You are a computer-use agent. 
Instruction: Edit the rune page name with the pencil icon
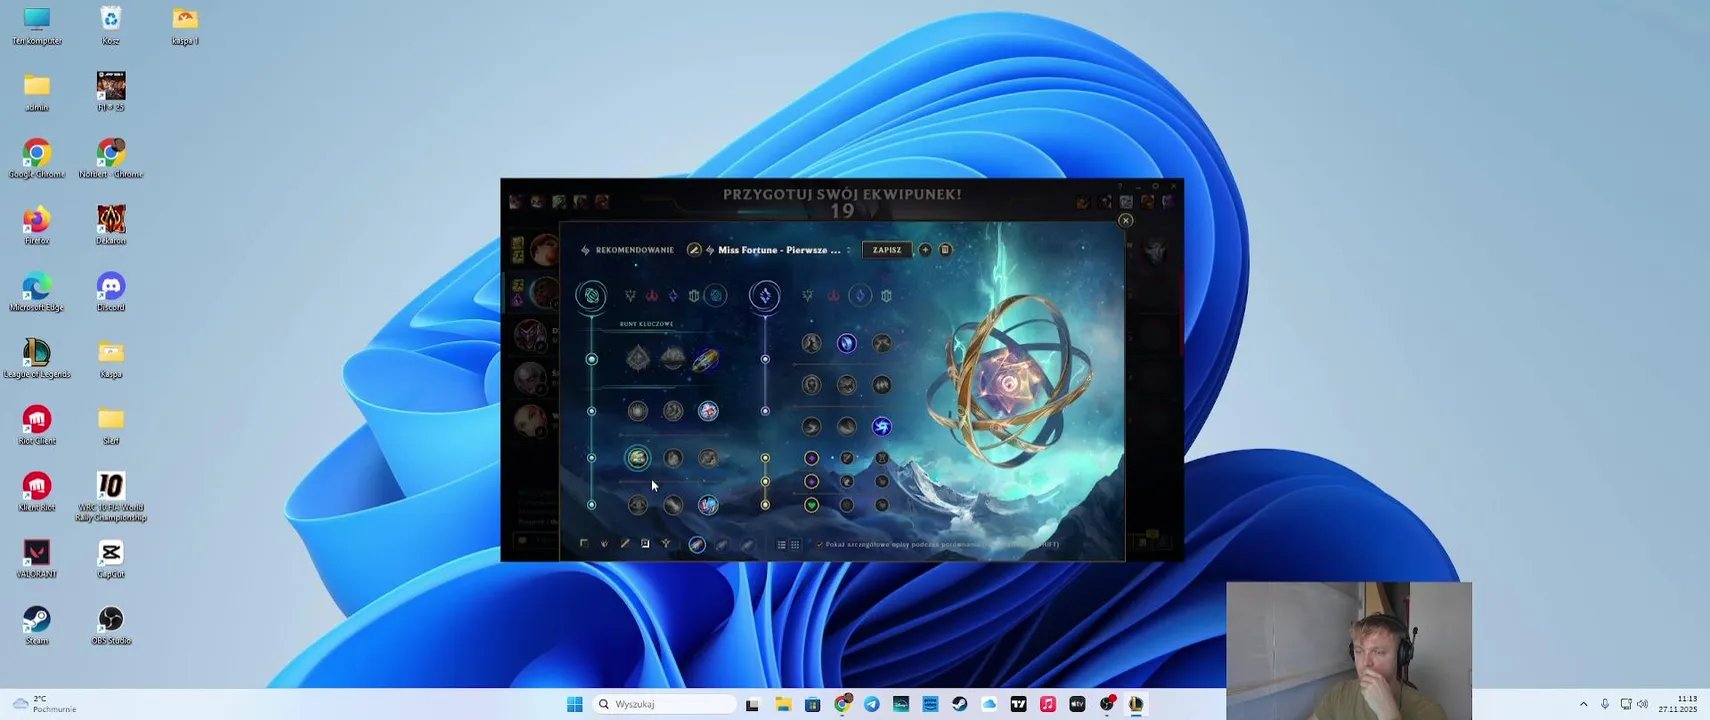694,250
